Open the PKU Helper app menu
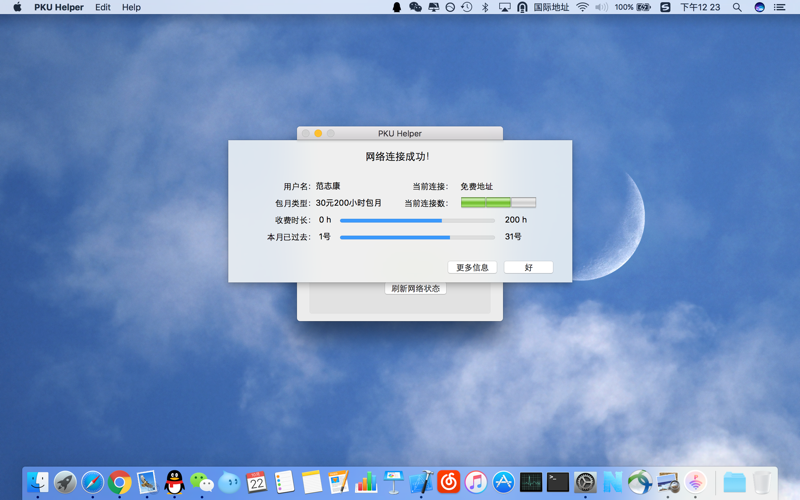The height and width of the screenshot is (500, 800). click(59, 7)
